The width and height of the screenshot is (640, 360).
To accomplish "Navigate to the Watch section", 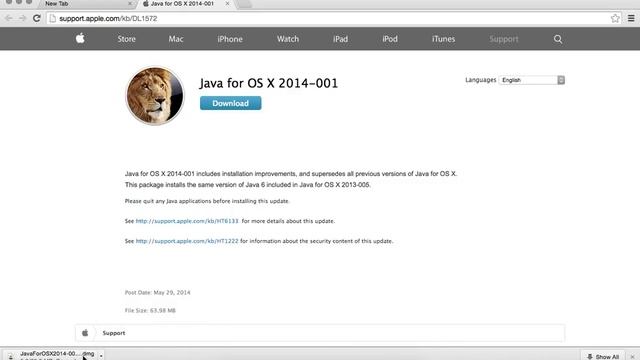I will (x=288, y=39).
